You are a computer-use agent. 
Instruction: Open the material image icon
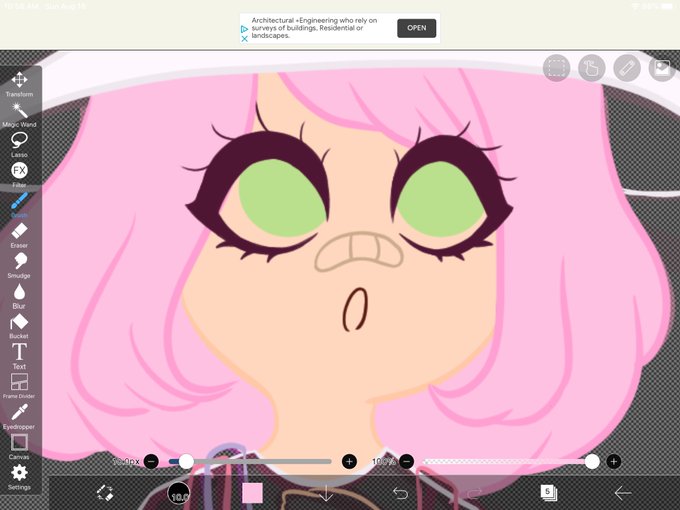(662, 68)
